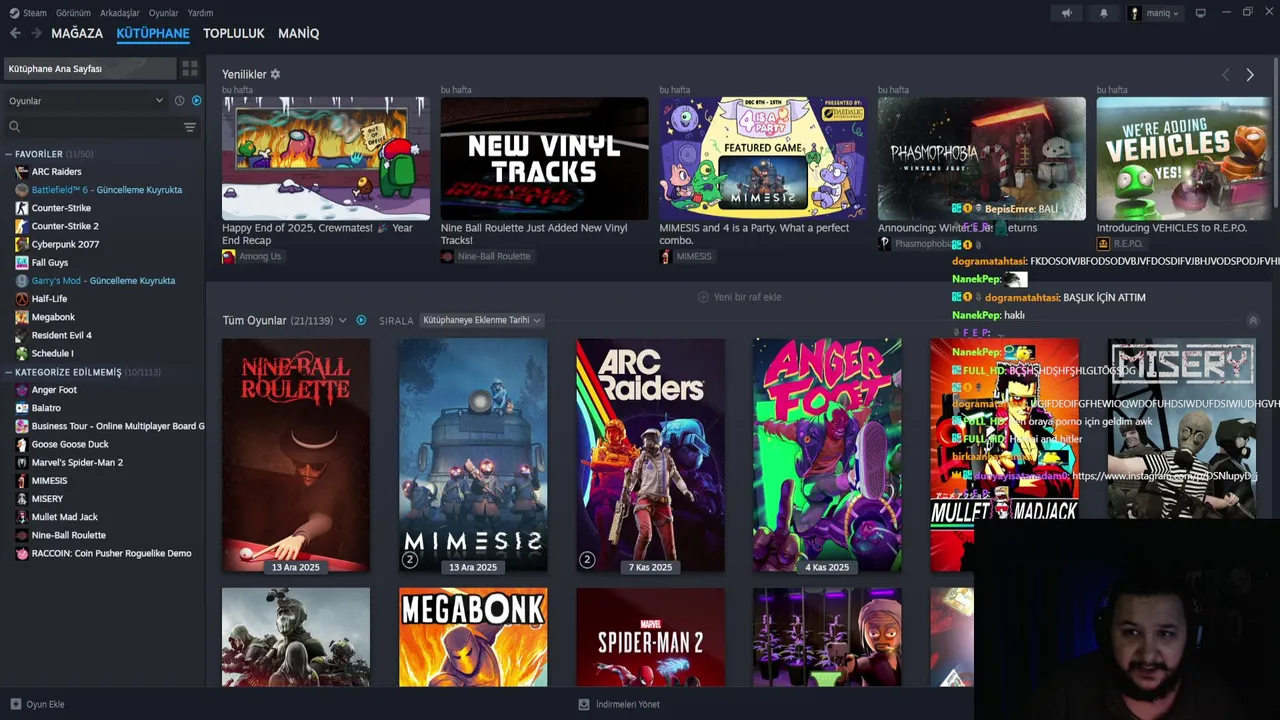Collapse the FAVORİLER category

pyautogui.click(x=8, y=154)
